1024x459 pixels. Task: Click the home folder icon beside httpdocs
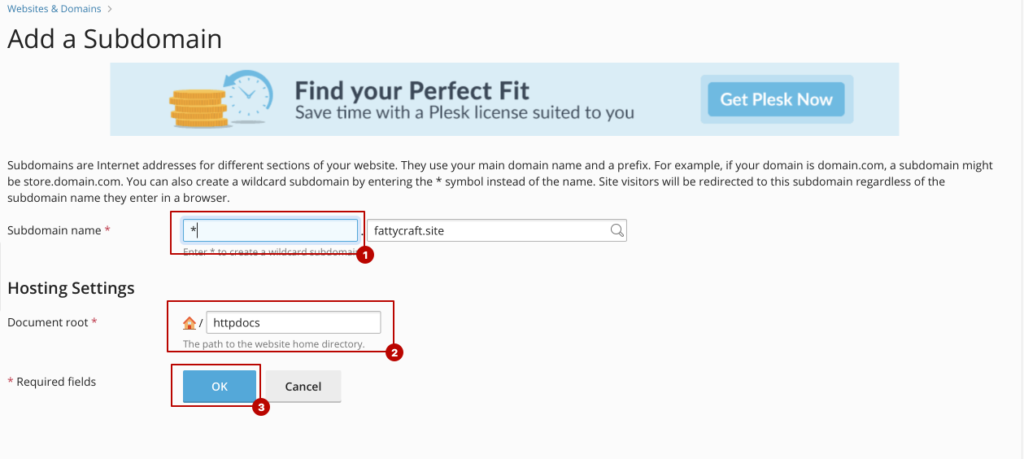[x=189, y=323]
